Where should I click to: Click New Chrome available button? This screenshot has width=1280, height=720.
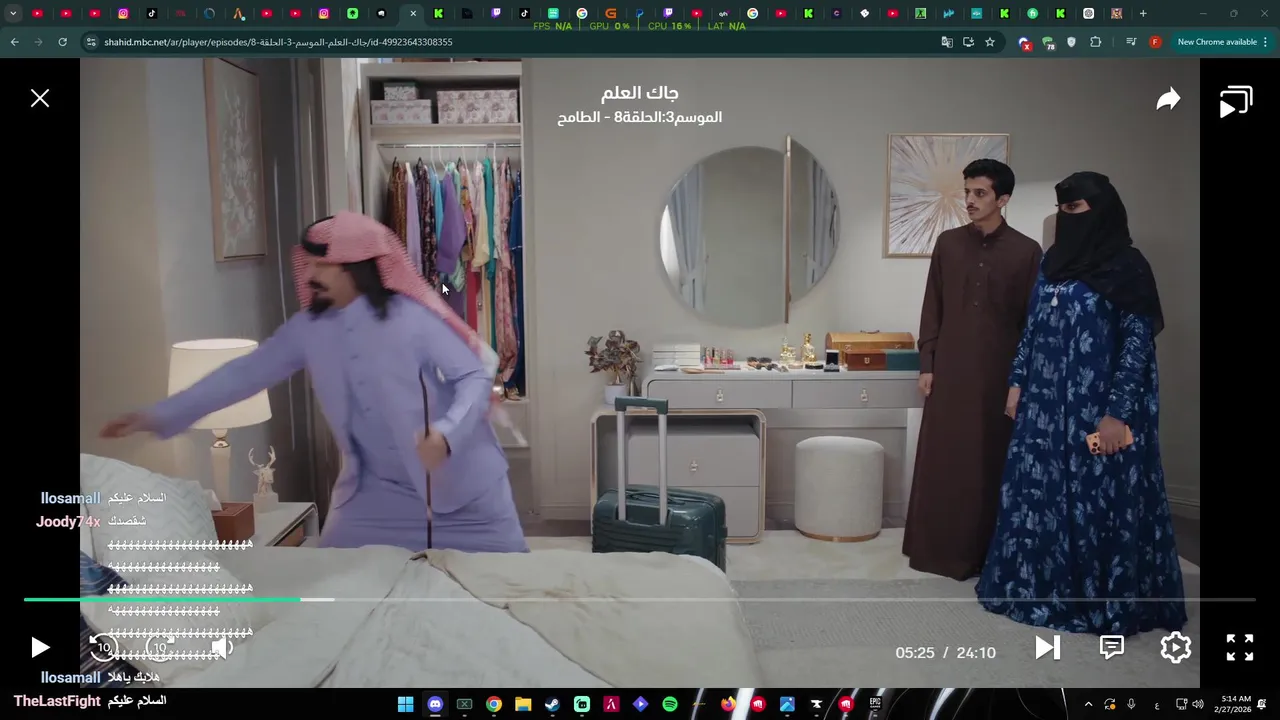[x=1216, y=42]
